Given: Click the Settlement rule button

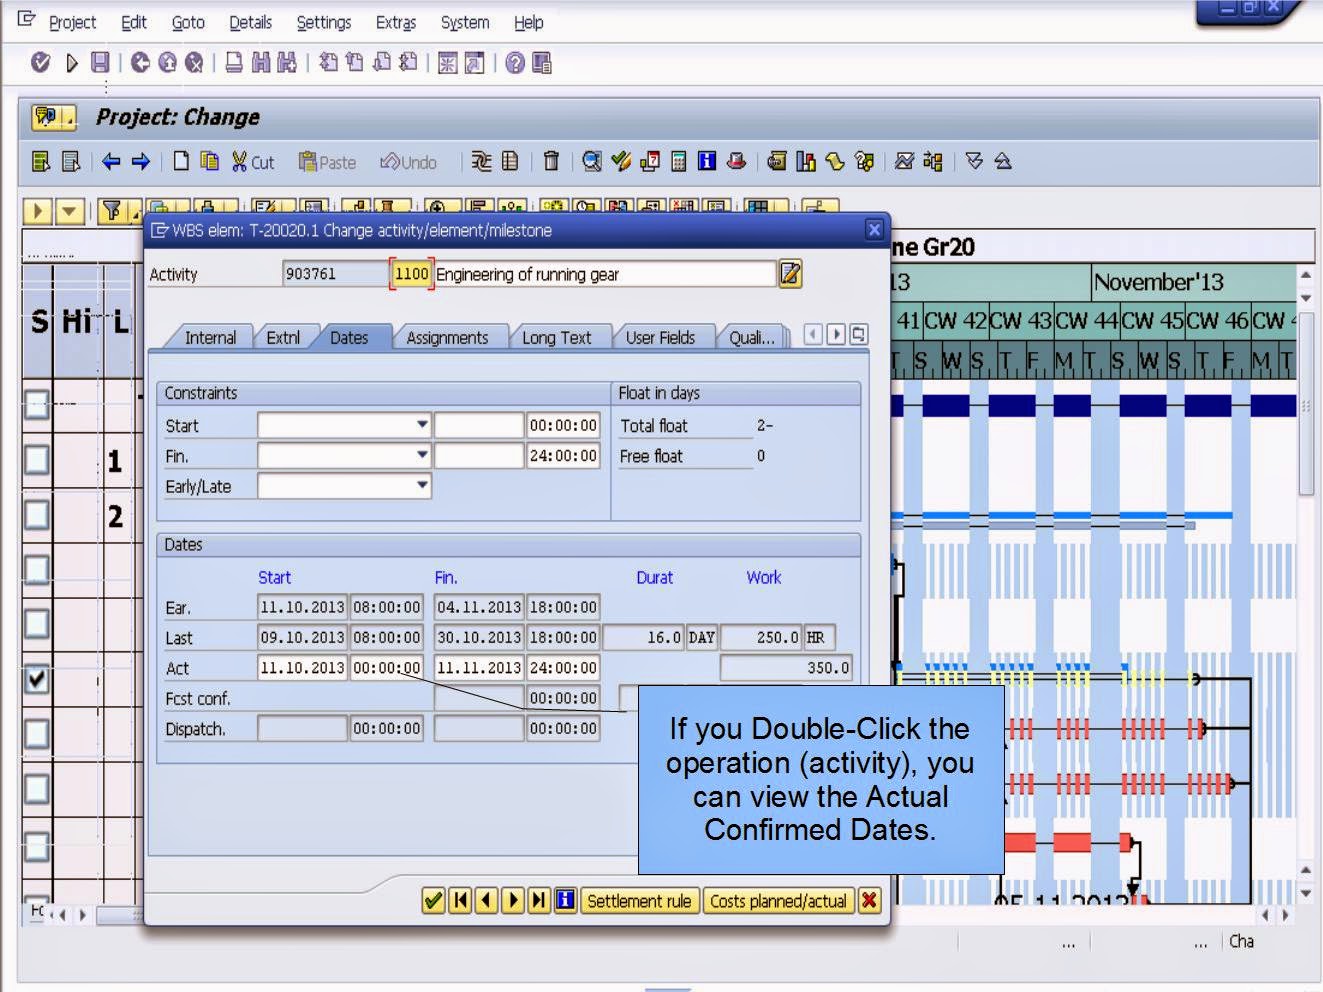Looking at the screenshot, I should 639,901.
